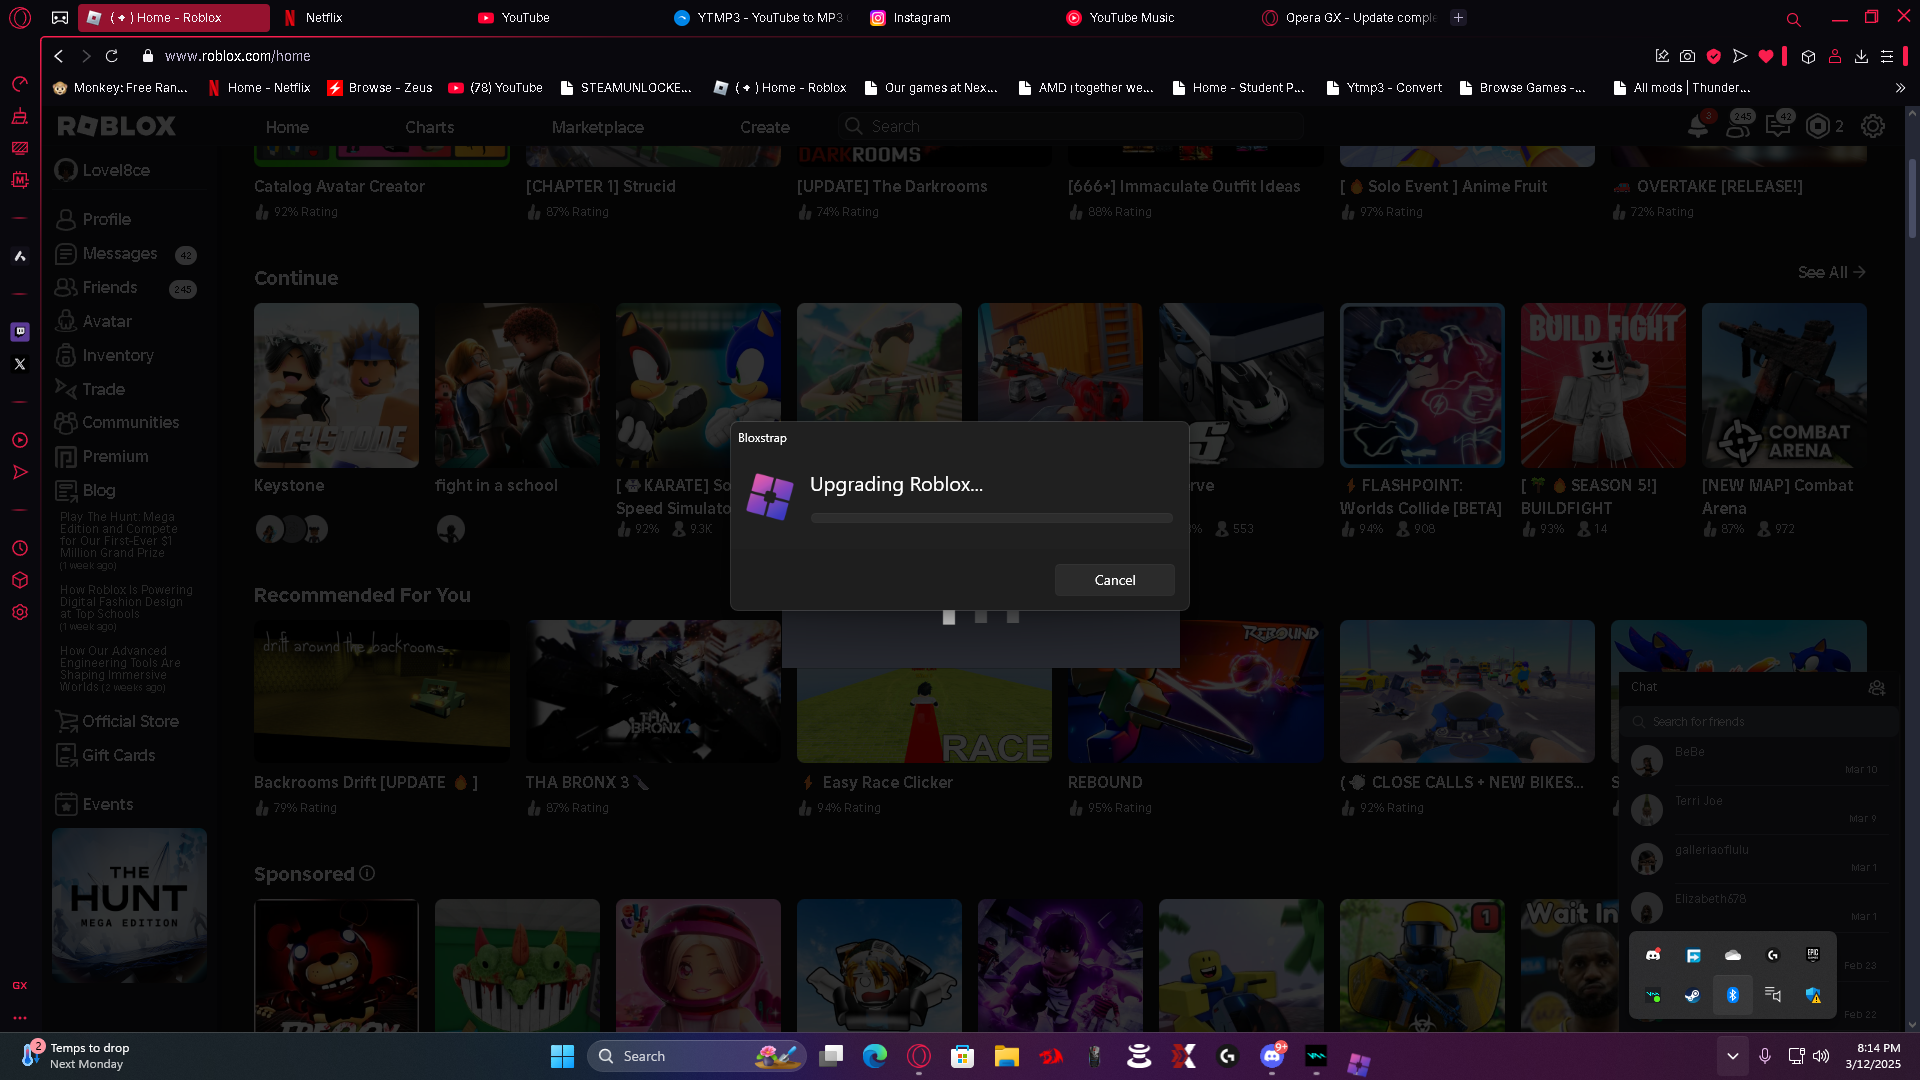Open Logitech G HUB tray icon
The image size is (1920, 1080).
(x=1773, y=955)
